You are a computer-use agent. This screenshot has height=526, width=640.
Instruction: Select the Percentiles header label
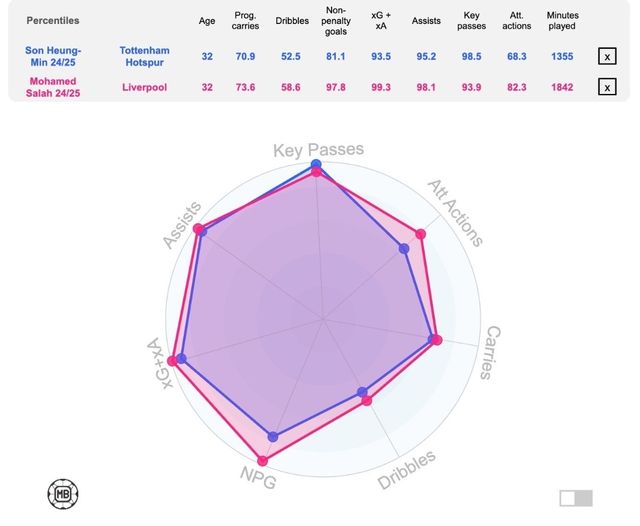point(53,20)
